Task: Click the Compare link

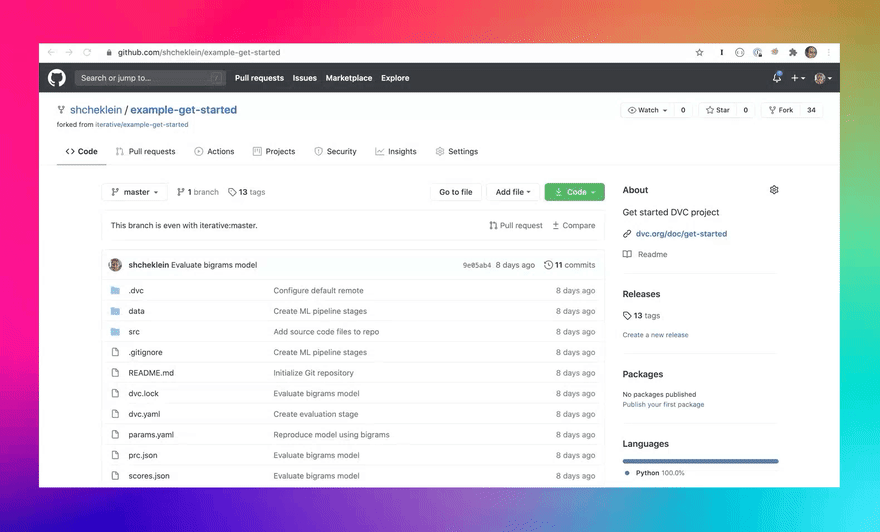Action: tap(574, 226)
